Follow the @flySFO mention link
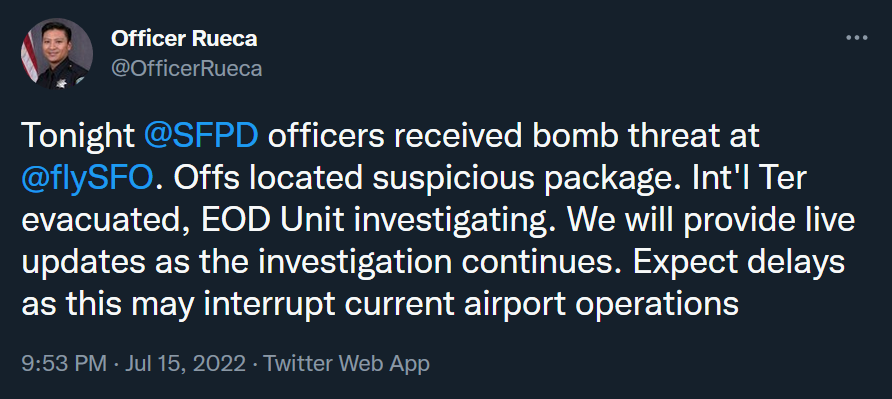Viewport: 892px width, 399px height. pos(88,178)
